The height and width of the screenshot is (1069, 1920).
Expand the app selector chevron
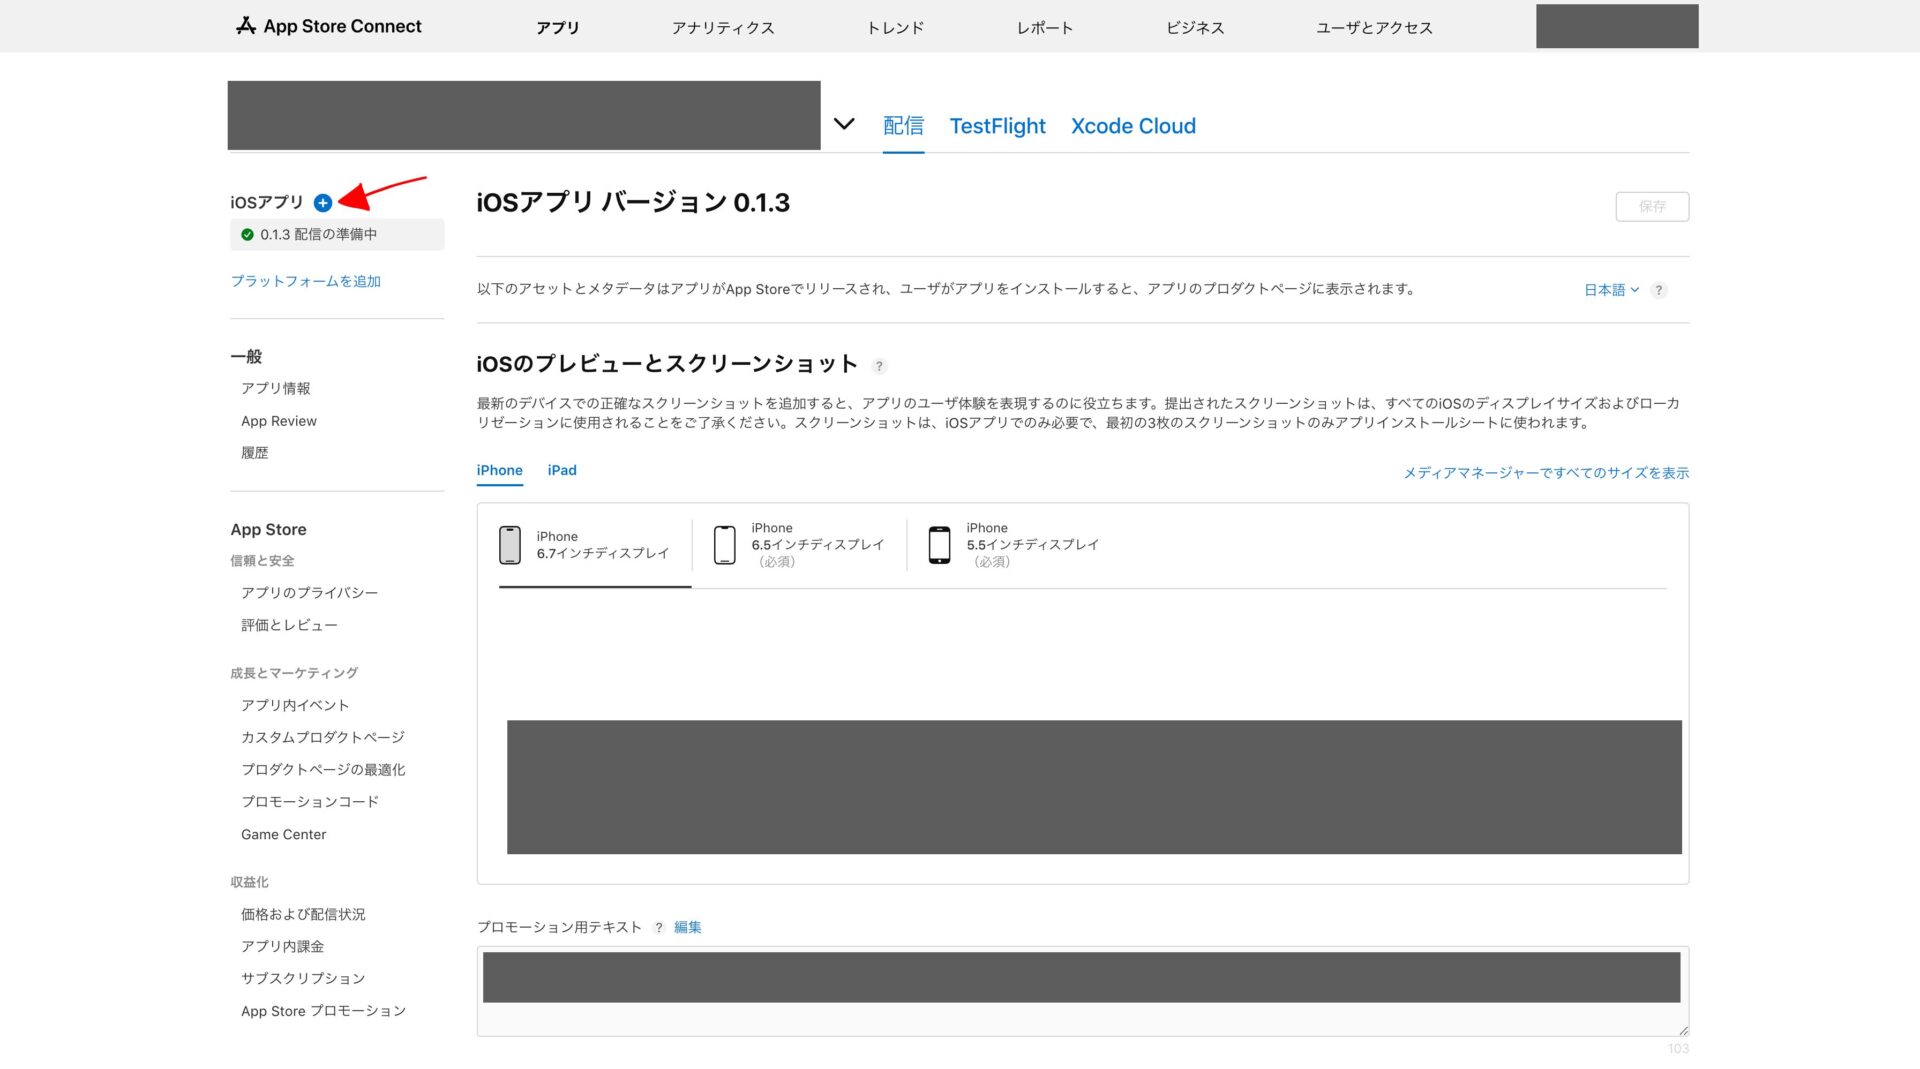(844, 124)
